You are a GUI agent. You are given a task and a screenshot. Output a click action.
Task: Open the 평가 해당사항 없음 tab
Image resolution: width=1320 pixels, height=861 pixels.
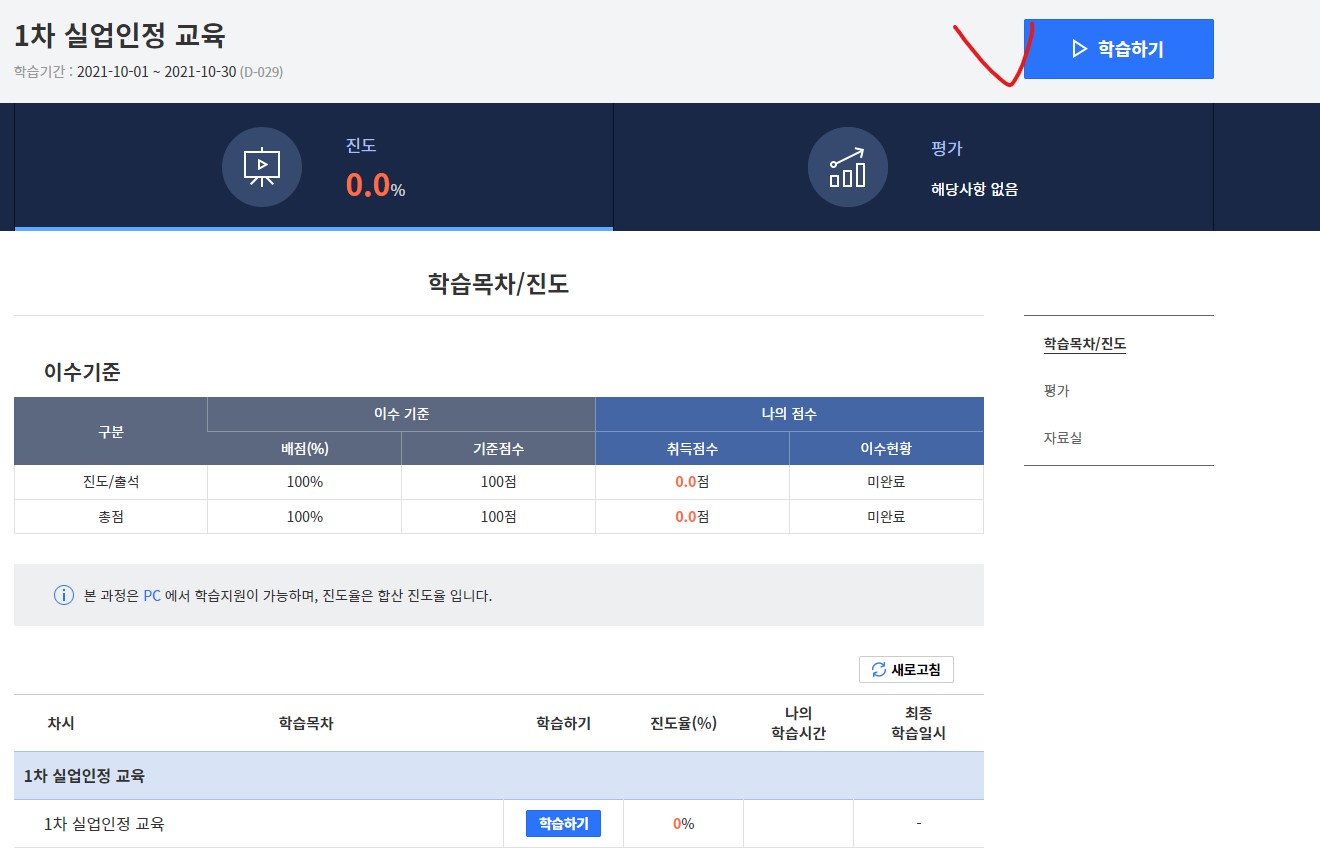click(x=913, y=167)
